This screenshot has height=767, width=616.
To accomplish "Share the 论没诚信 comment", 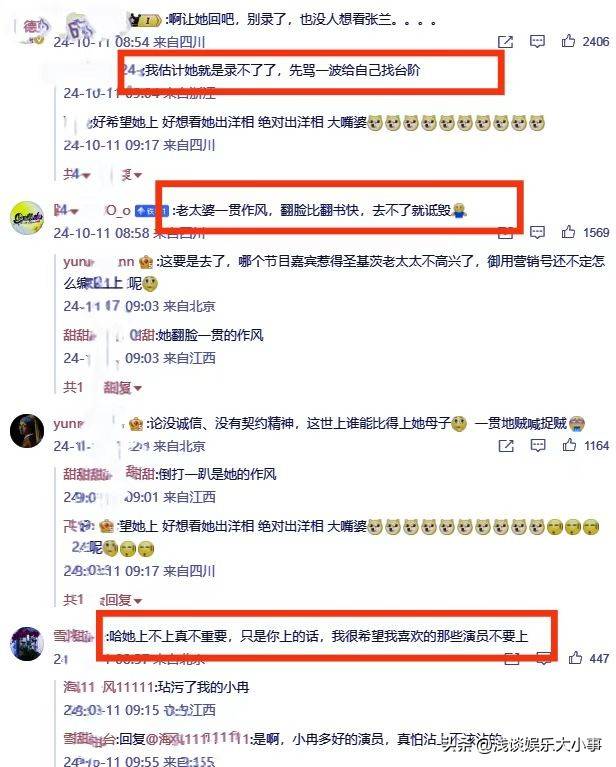I will tap(506, 446).
